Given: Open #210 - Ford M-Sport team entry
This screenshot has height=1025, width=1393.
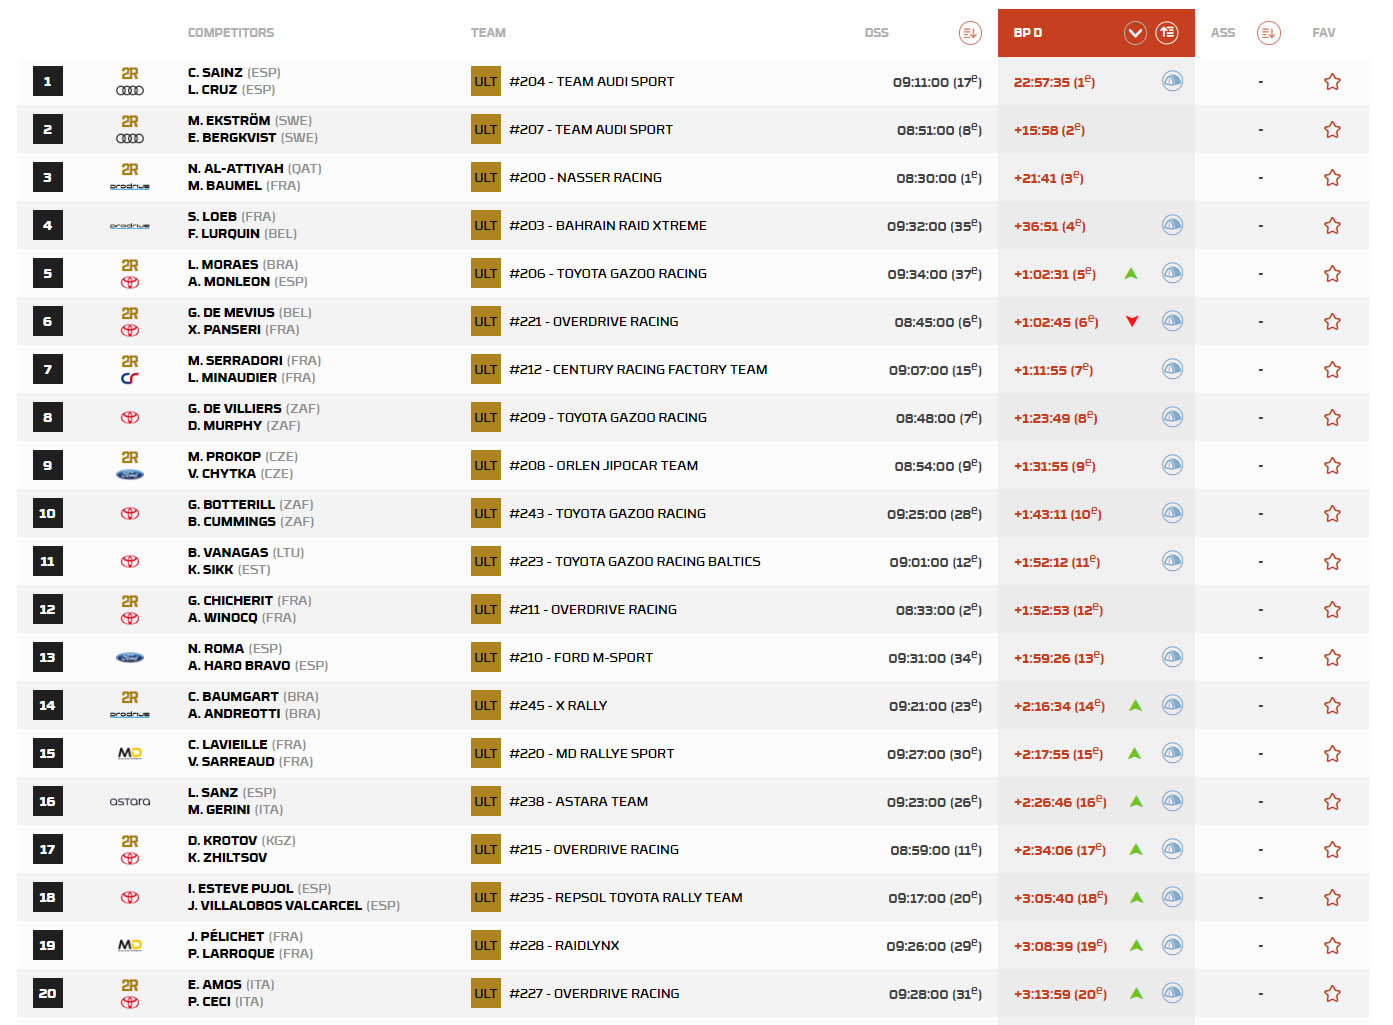Looking at the screenshot, I should [x=580, y=658].
